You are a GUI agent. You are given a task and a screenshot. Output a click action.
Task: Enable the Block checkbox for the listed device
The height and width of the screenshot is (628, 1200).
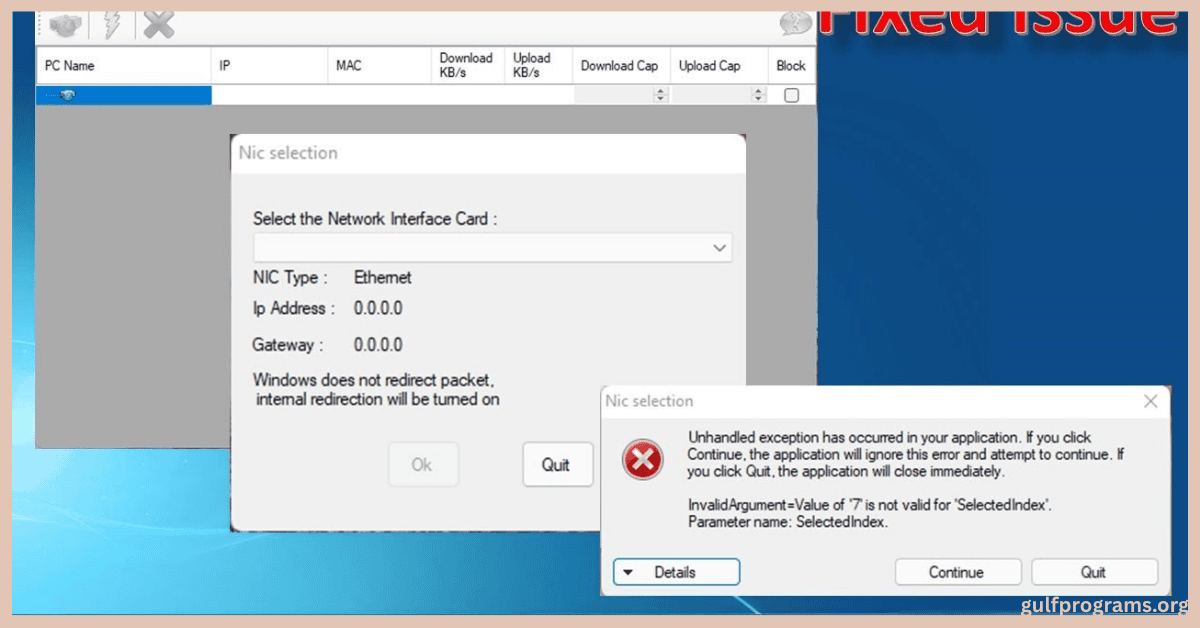pyautogui.click(x=790, y=93)
